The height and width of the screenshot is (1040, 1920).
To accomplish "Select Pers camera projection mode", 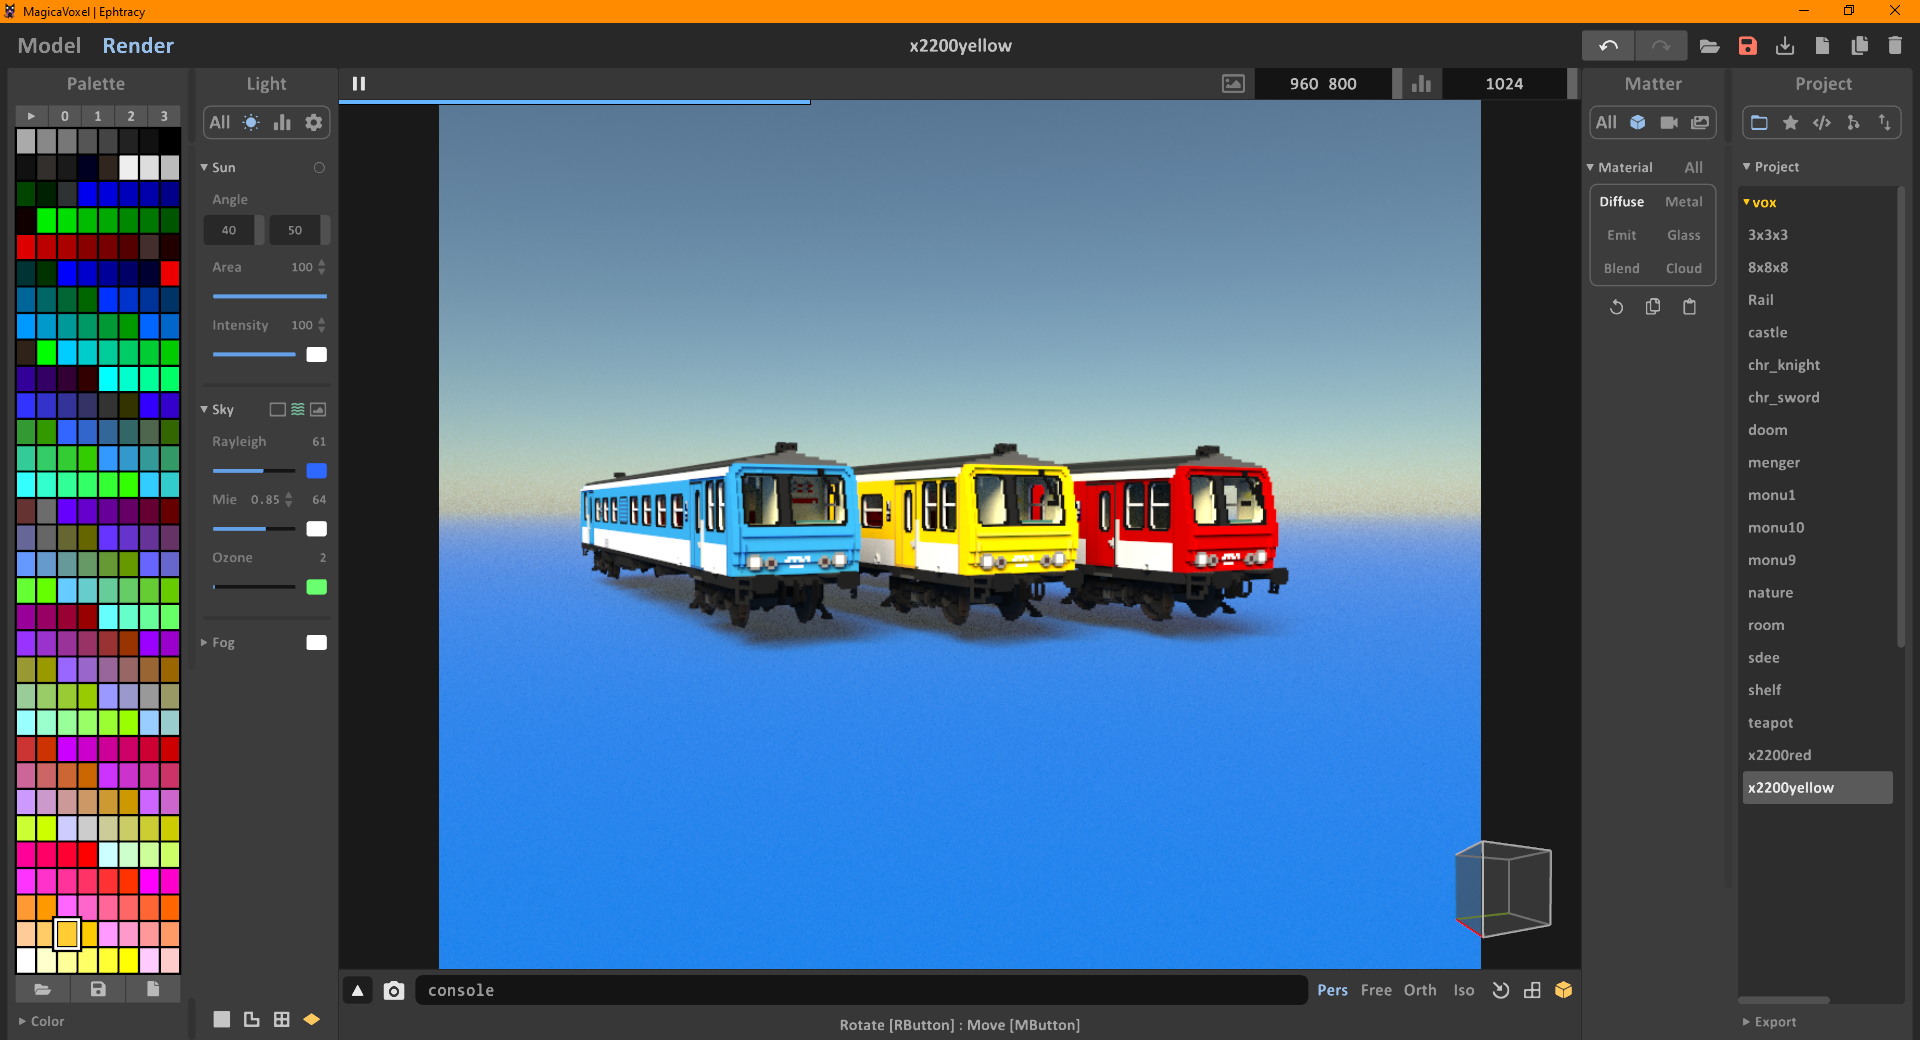I will [x=1332, y=990].
